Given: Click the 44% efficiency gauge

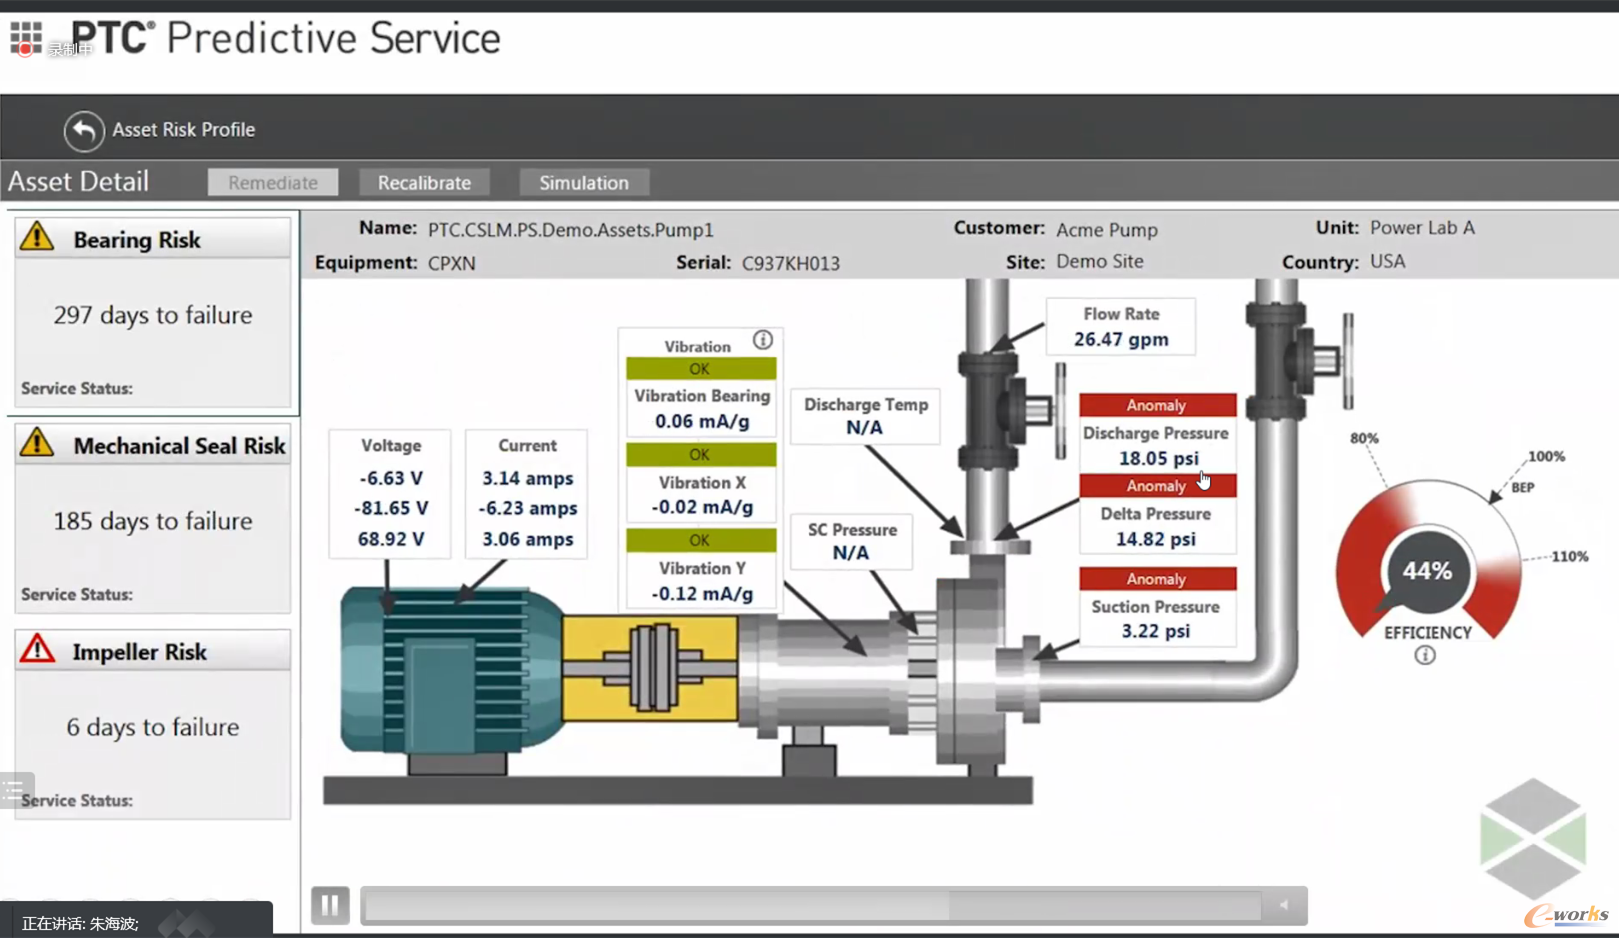Looking at the screenshot, I should pos(1427,571).
